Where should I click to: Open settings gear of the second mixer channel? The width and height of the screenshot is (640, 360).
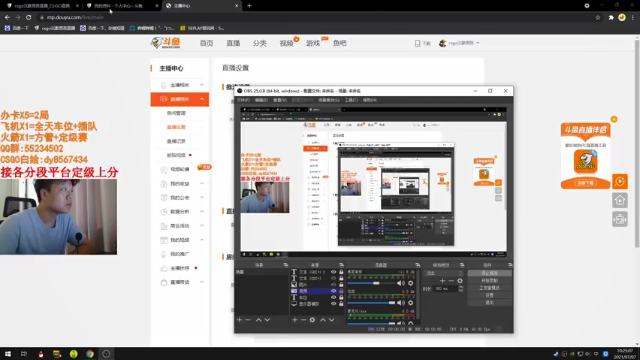411,302
